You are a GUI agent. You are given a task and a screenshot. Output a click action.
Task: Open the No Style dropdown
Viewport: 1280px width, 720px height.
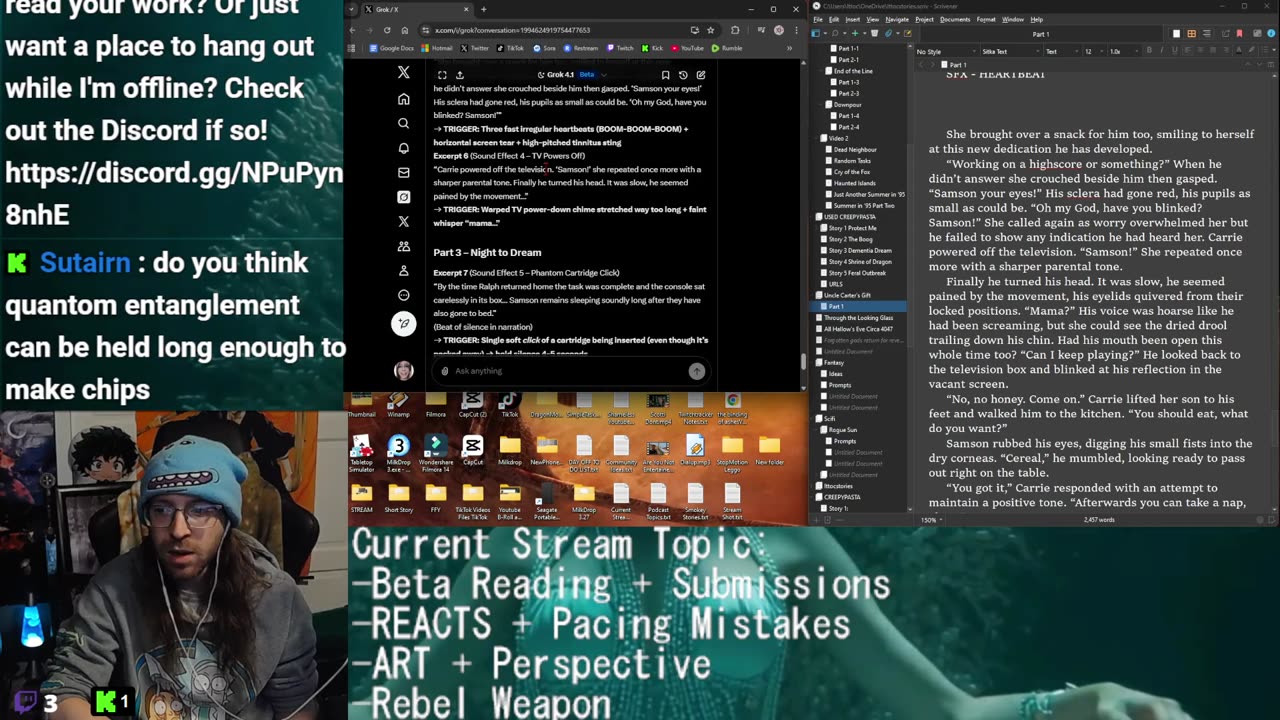tap(945, 51)
